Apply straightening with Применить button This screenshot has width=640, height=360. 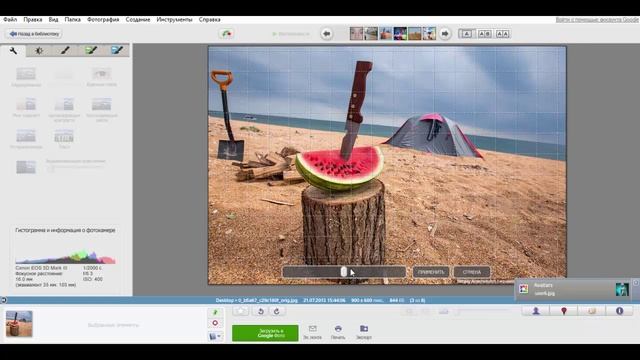coord(431,272)
